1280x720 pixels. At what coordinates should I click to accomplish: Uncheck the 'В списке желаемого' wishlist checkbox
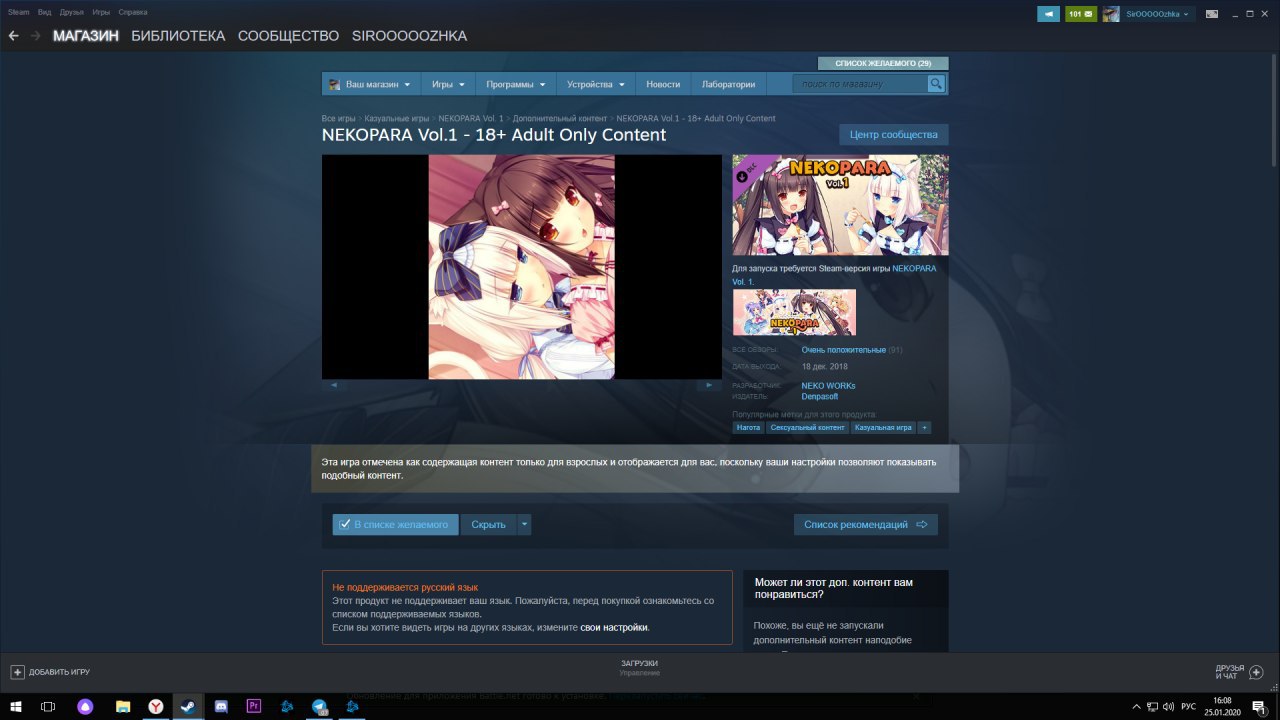pyautogui.click(x=345, y=524)
